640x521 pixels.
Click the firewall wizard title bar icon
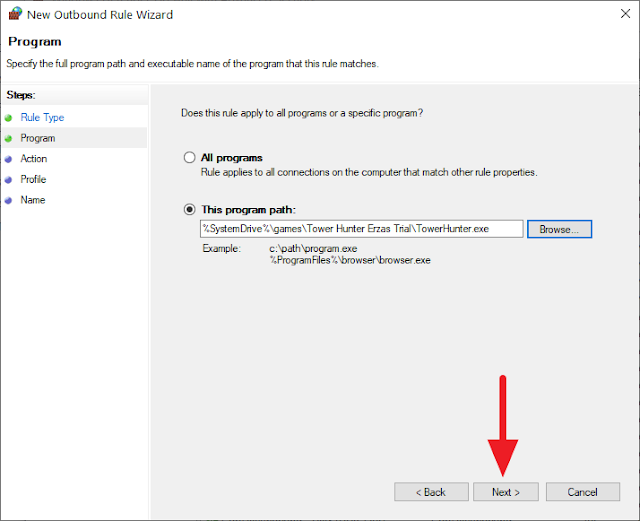pos(16,14)
